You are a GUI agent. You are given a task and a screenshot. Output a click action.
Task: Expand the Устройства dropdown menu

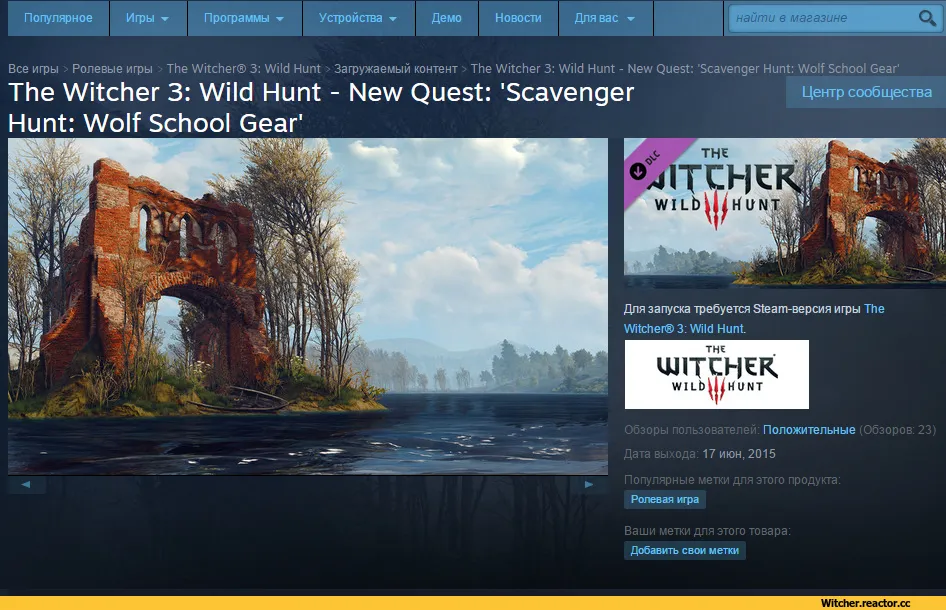[x=358, y=18]
